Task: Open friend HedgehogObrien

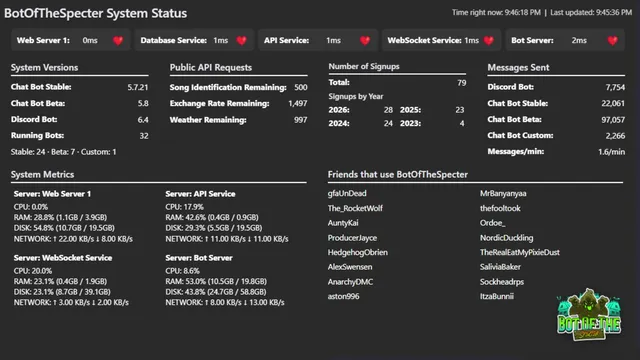Action: pos(358,252)
